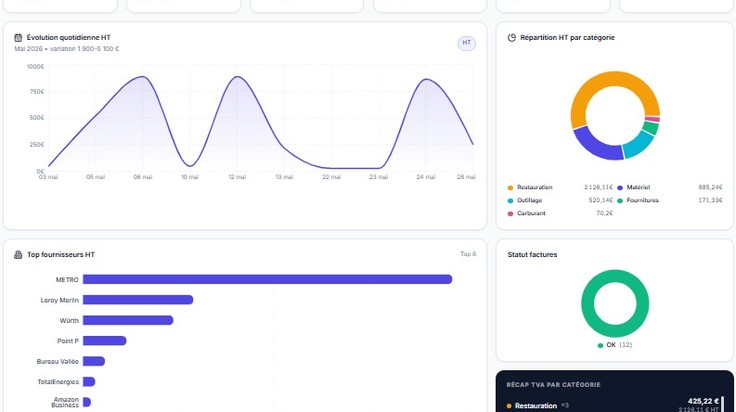Viewport: 736px width, 412px height.
Task: Click the cyan Outillage legend dot
Action: [x=510, y=201]
